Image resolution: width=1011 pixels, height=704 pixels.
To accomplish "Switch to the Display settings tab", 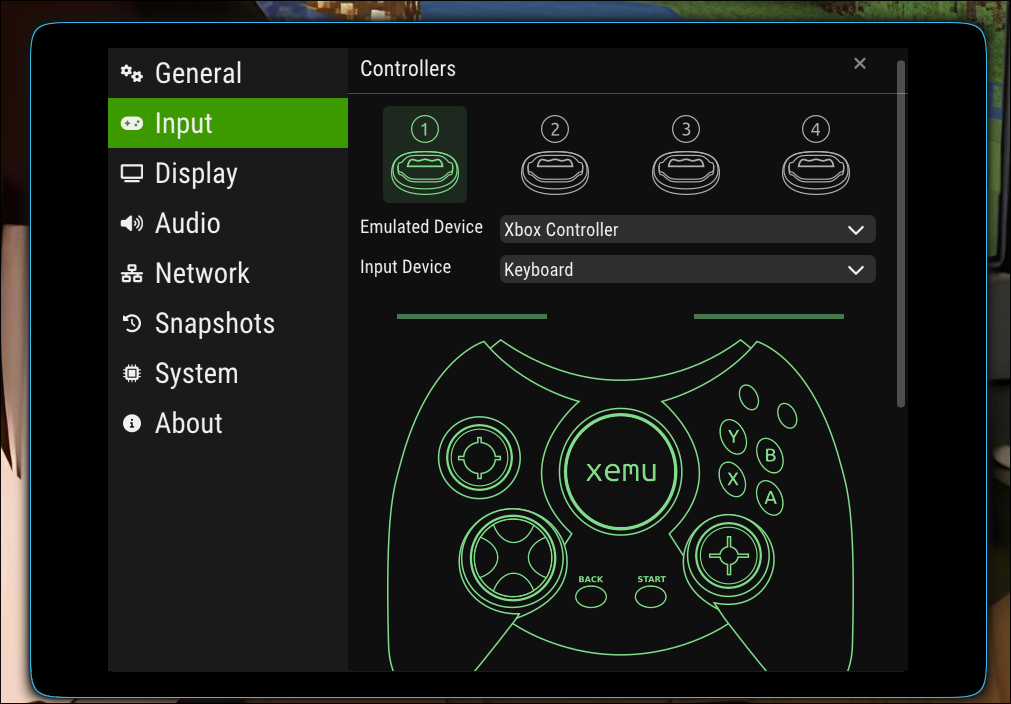I will click(228, 173).
